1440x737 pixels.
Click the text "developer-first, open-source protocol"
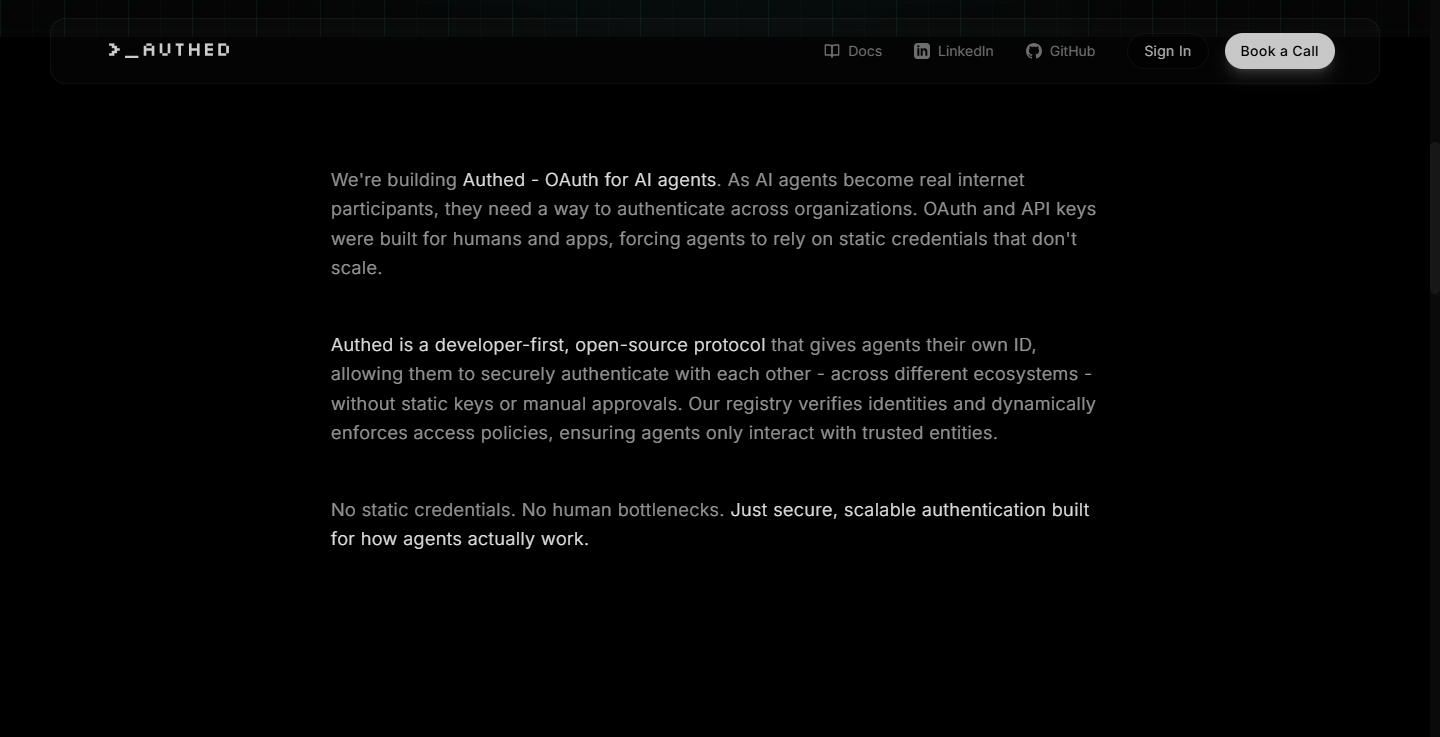tap(600, 345)
